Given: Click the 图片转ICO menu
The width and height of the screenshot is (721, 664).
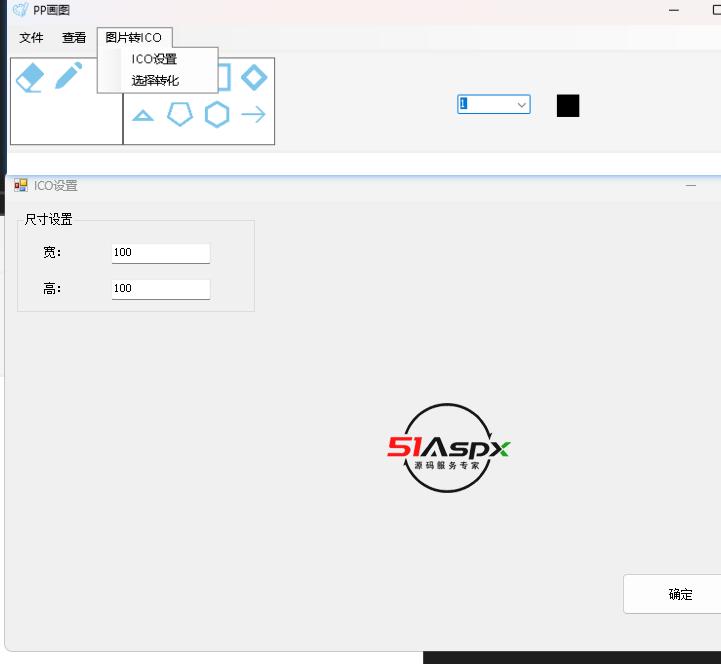Looking at the screenshot, I should [134, 38].
